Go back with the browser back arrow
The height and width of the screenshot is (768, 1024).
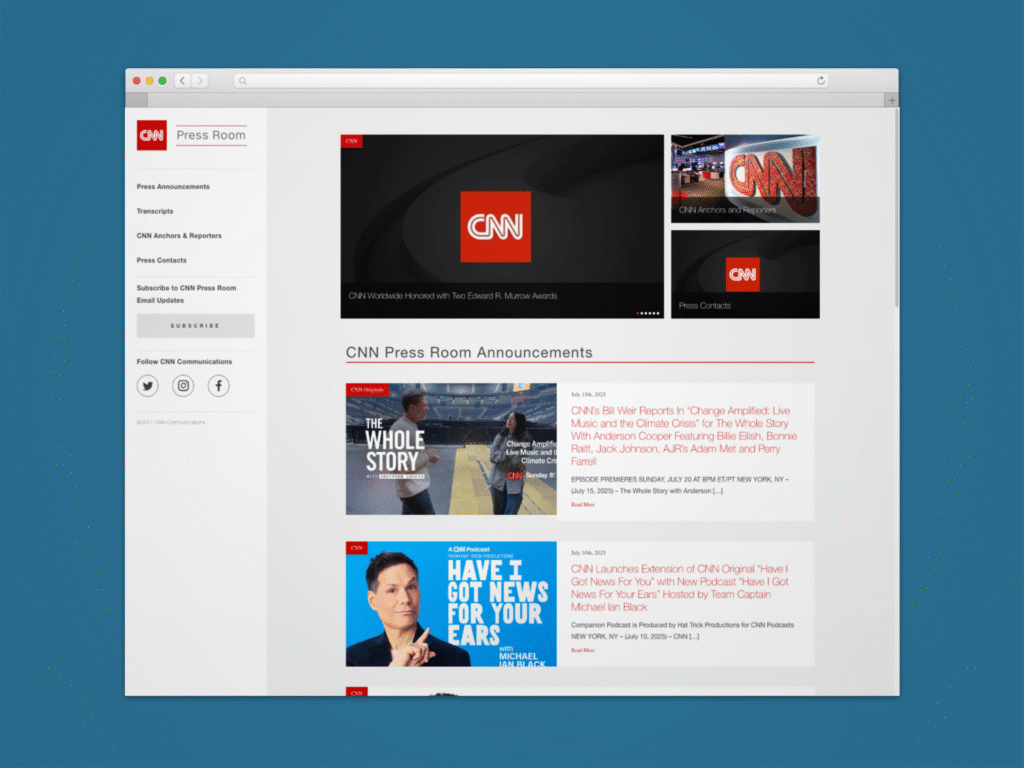tap(183, 81)
